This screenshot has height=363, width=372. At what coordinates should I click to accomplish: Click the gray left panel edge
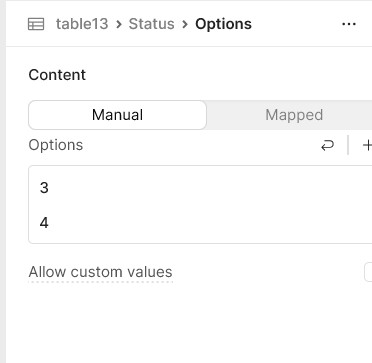(x=3, y=181)
